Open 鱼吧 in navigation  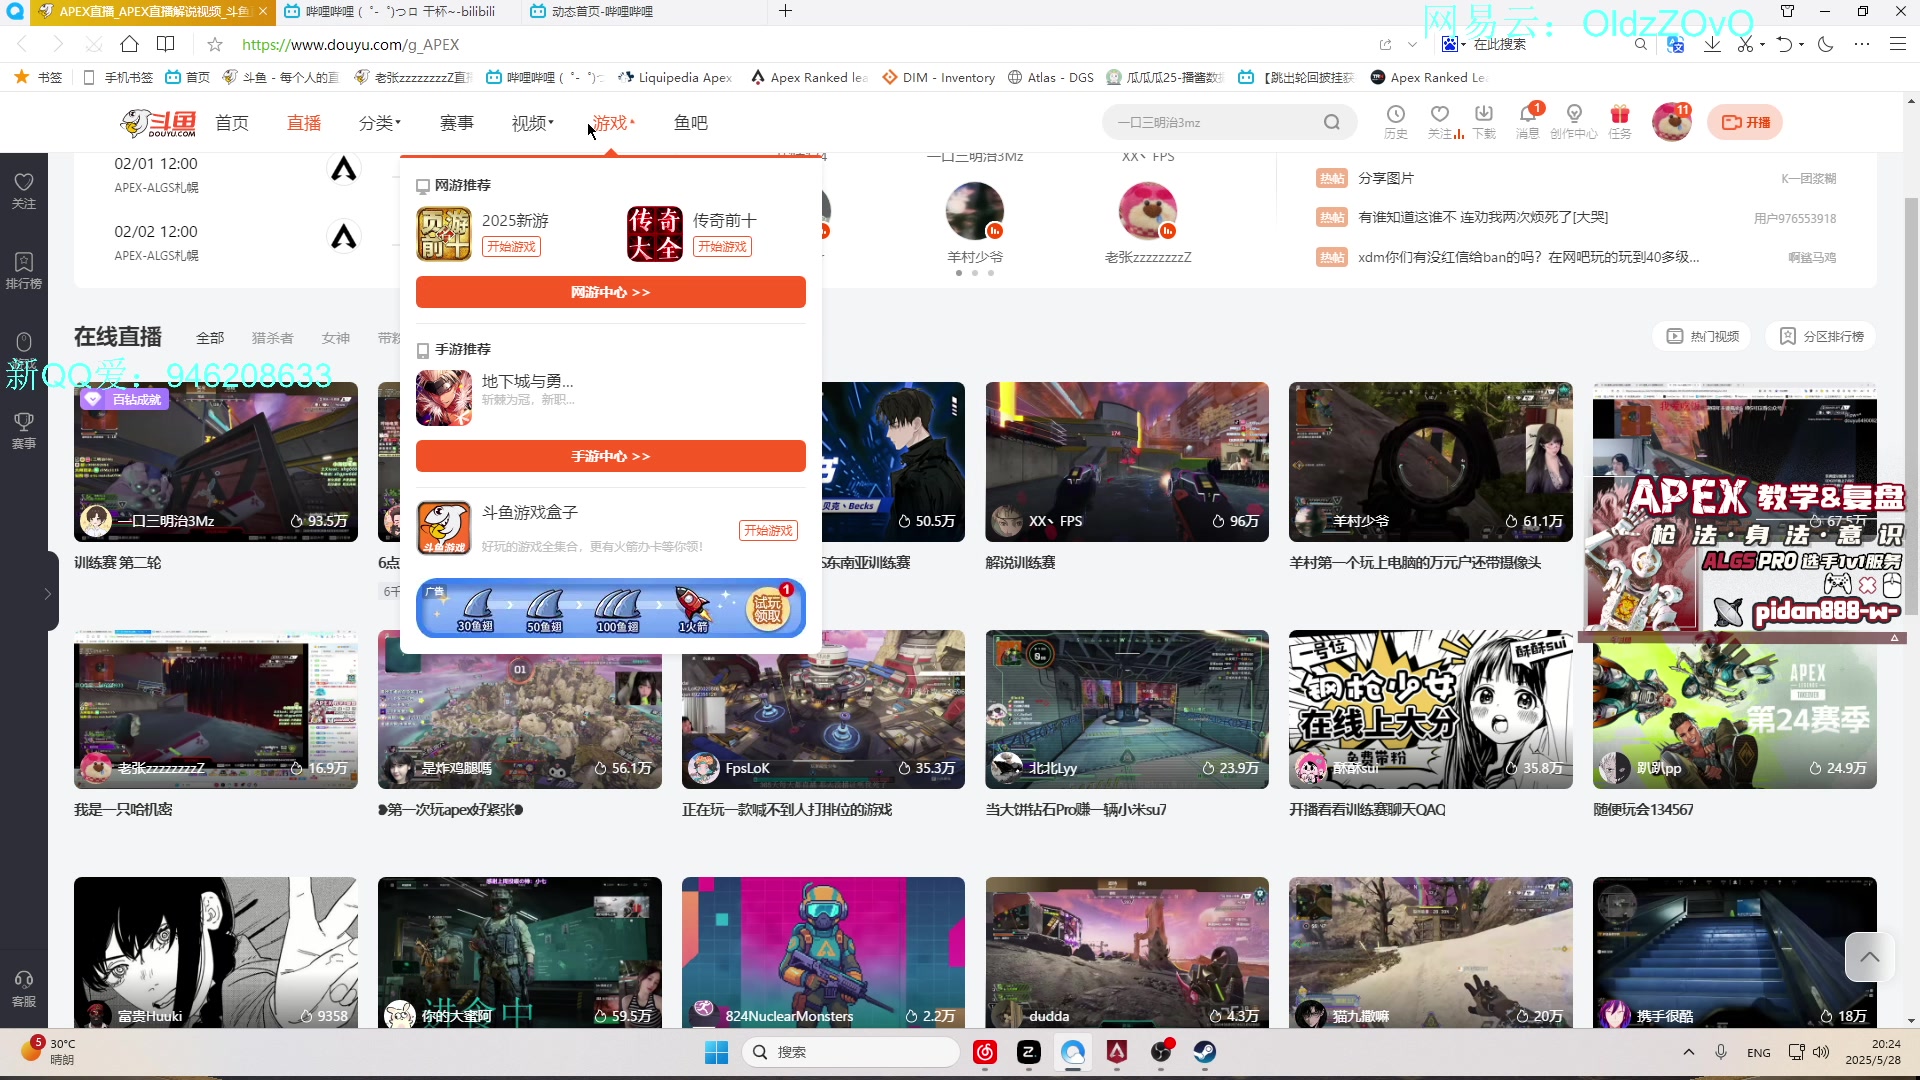point(691,123)
